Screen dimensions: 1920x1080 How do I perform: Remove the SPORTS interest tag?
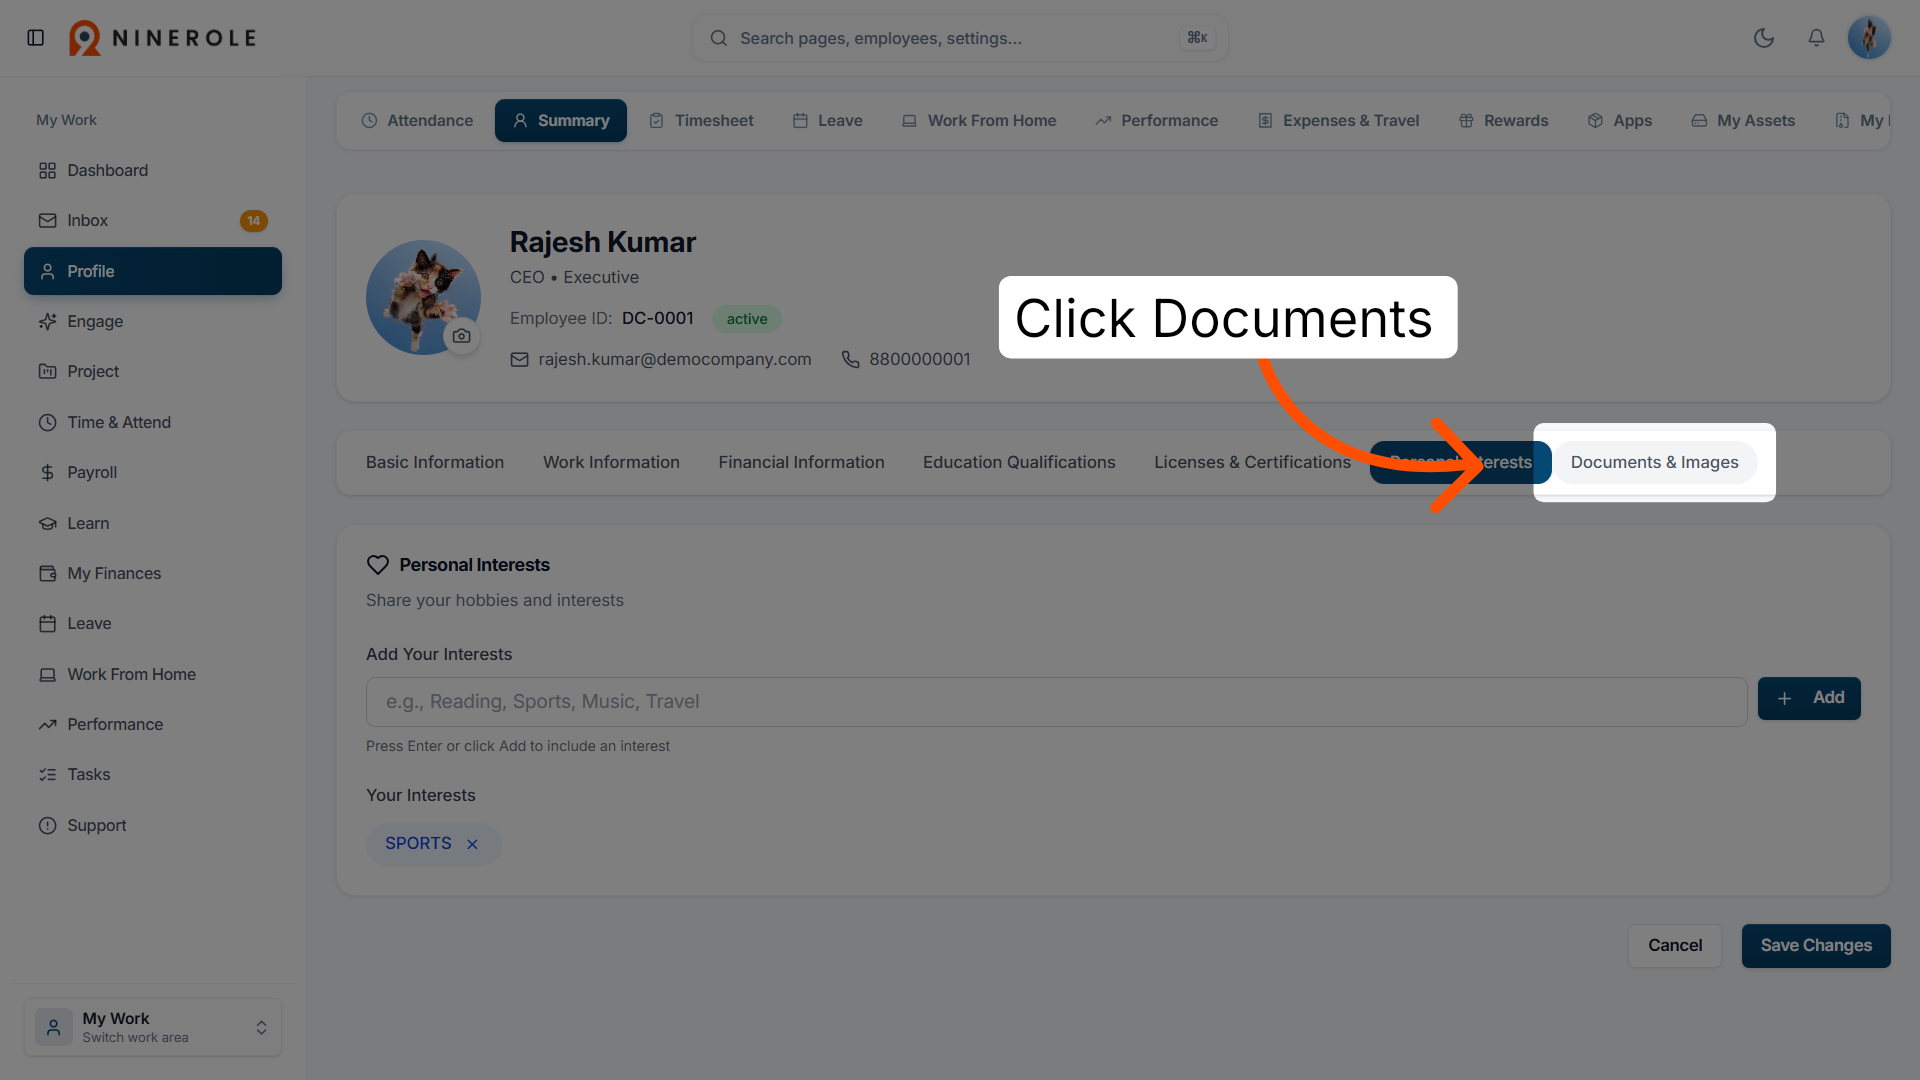[472, 844]
